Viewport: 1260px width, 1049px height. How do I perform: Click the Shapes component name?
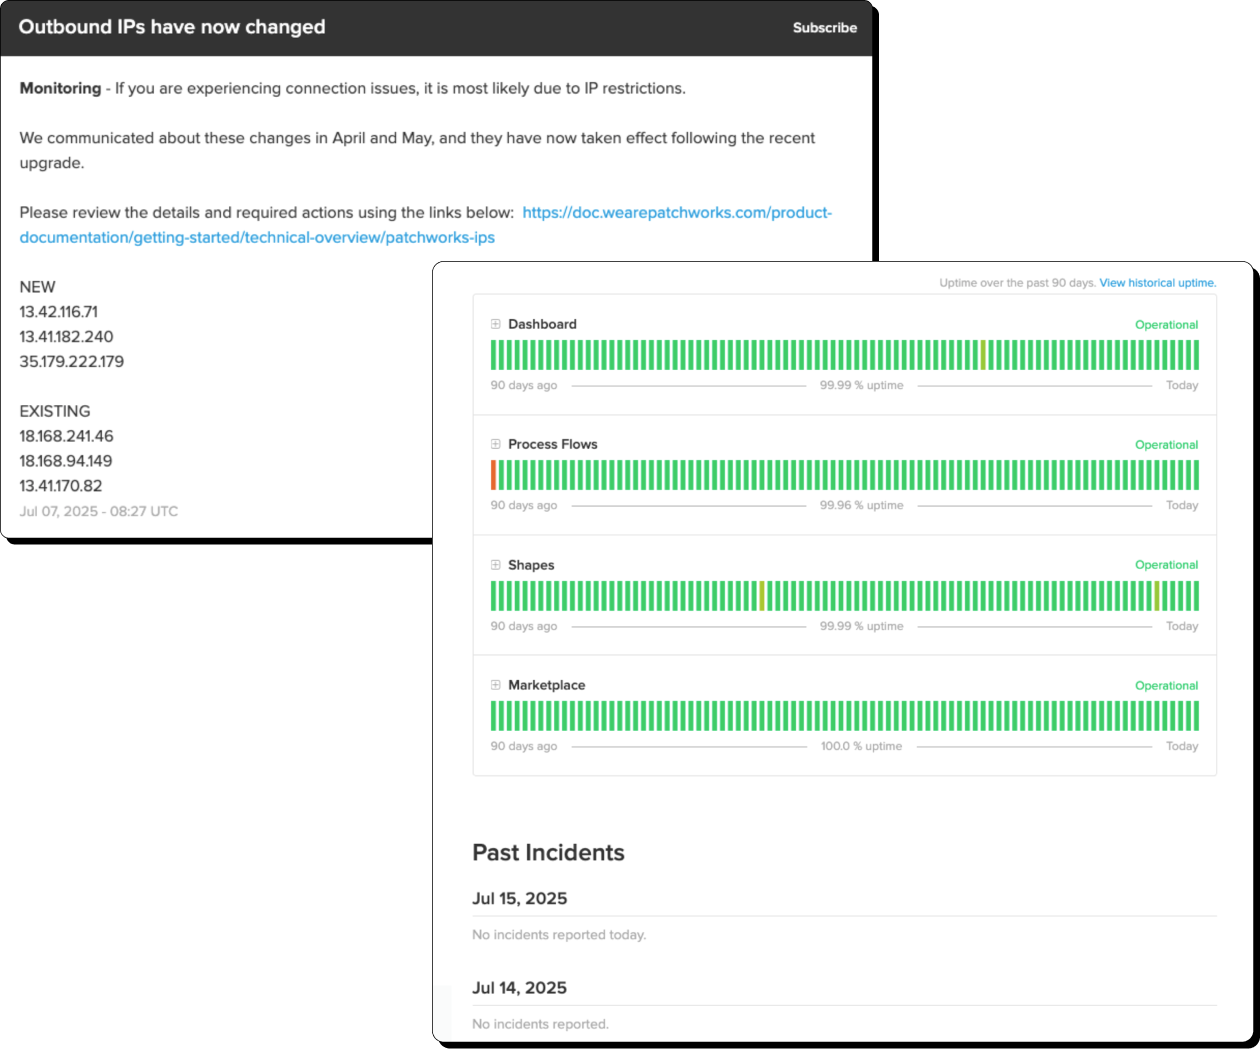pyautogui.click(x=531, y=565)
